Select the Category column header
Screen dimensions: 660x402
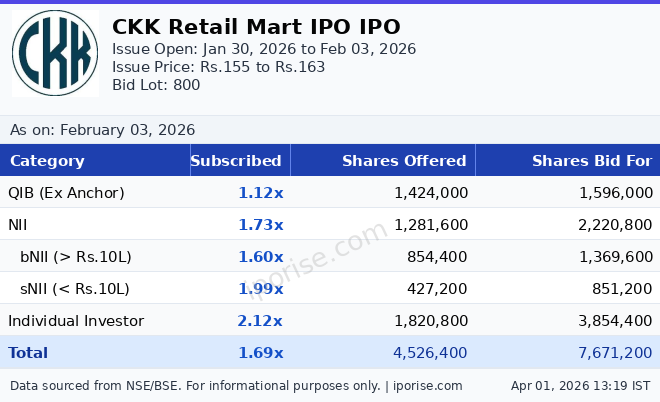point(47,161)
